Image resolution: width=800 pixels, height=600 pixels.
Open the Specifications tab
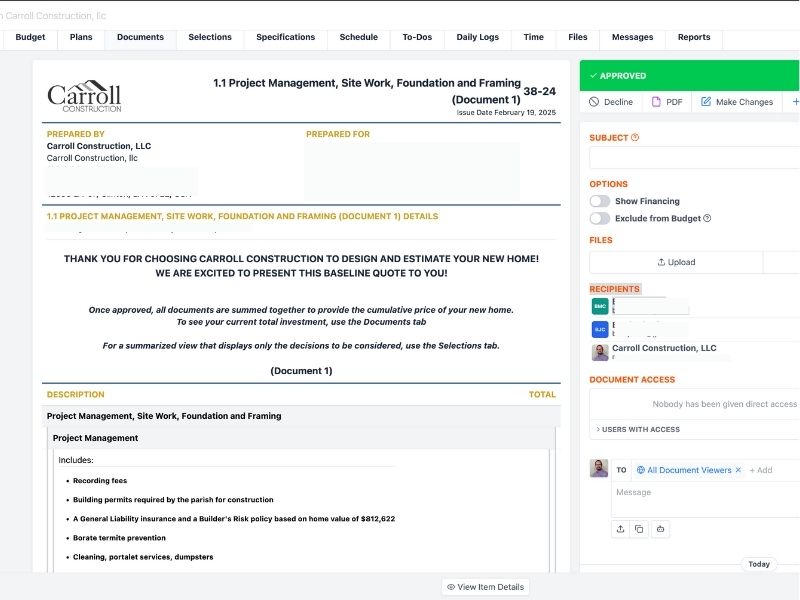(x=286, y=37)
